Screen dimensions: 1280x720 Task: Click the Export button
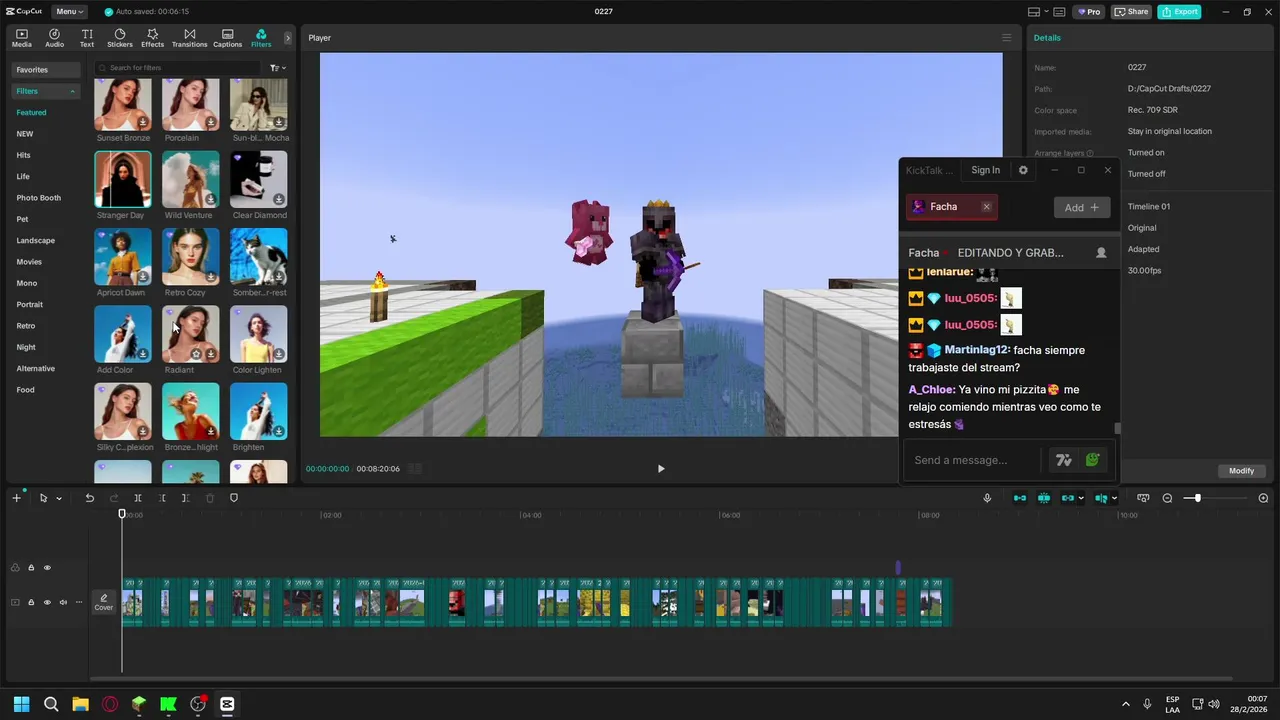(x=1179, y=12)
